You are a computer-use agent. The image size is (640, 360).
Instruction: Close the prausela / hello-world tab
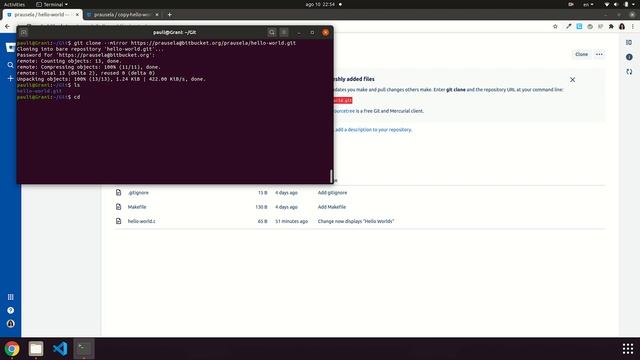pos(77,15)
